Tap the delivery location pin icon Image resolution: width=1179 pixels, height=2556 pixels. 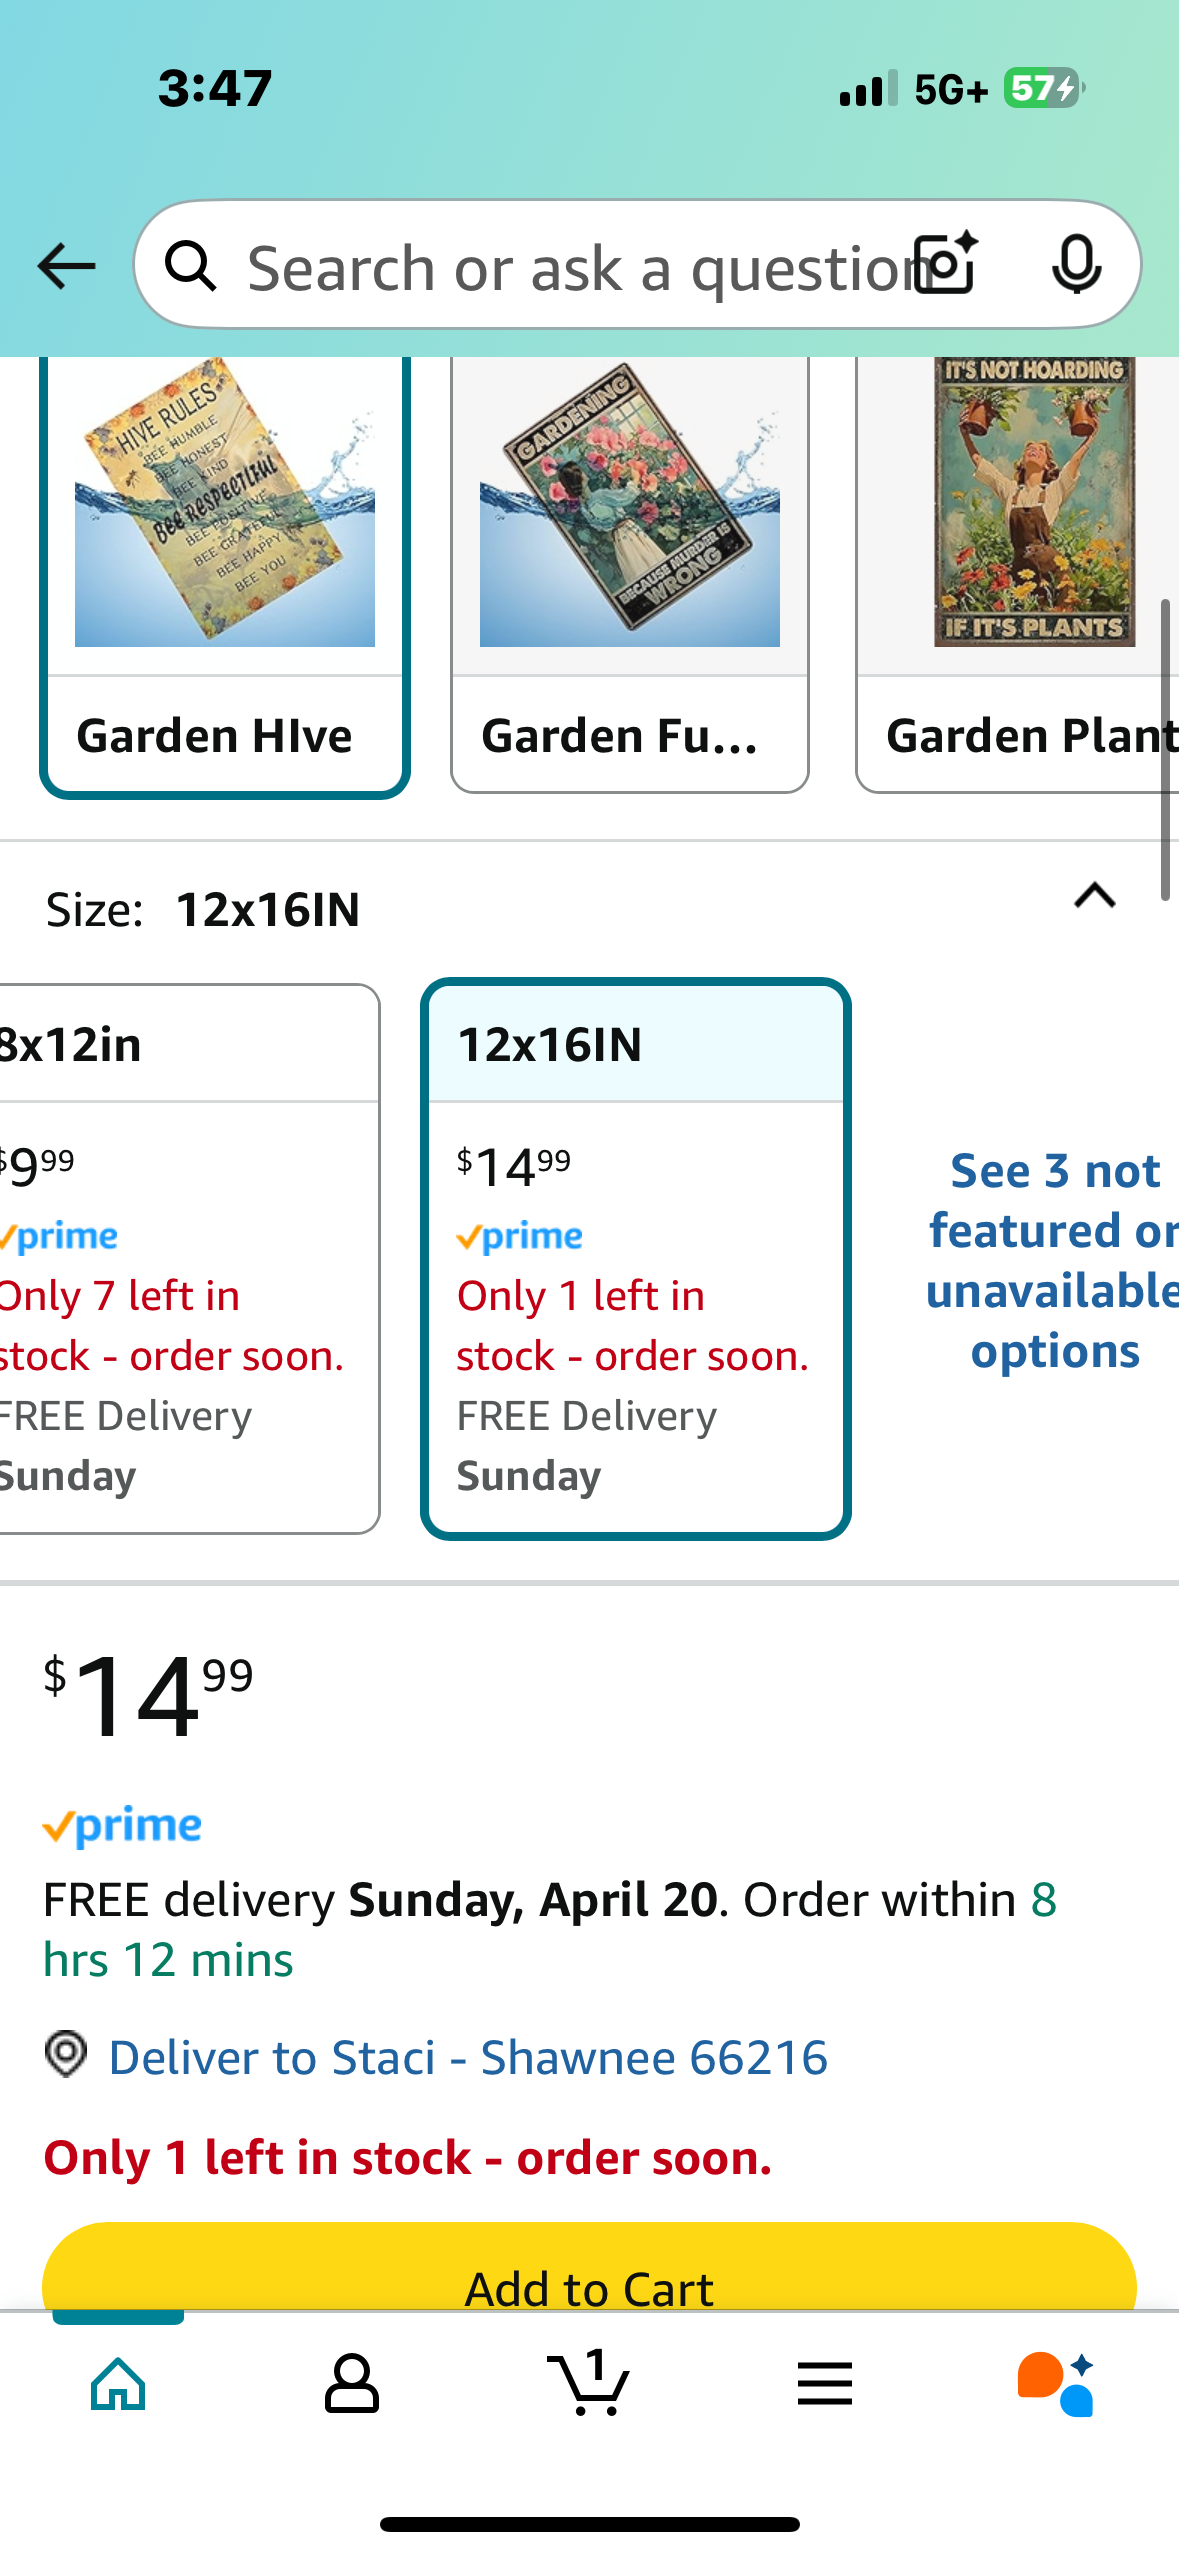pos(66,2055)
